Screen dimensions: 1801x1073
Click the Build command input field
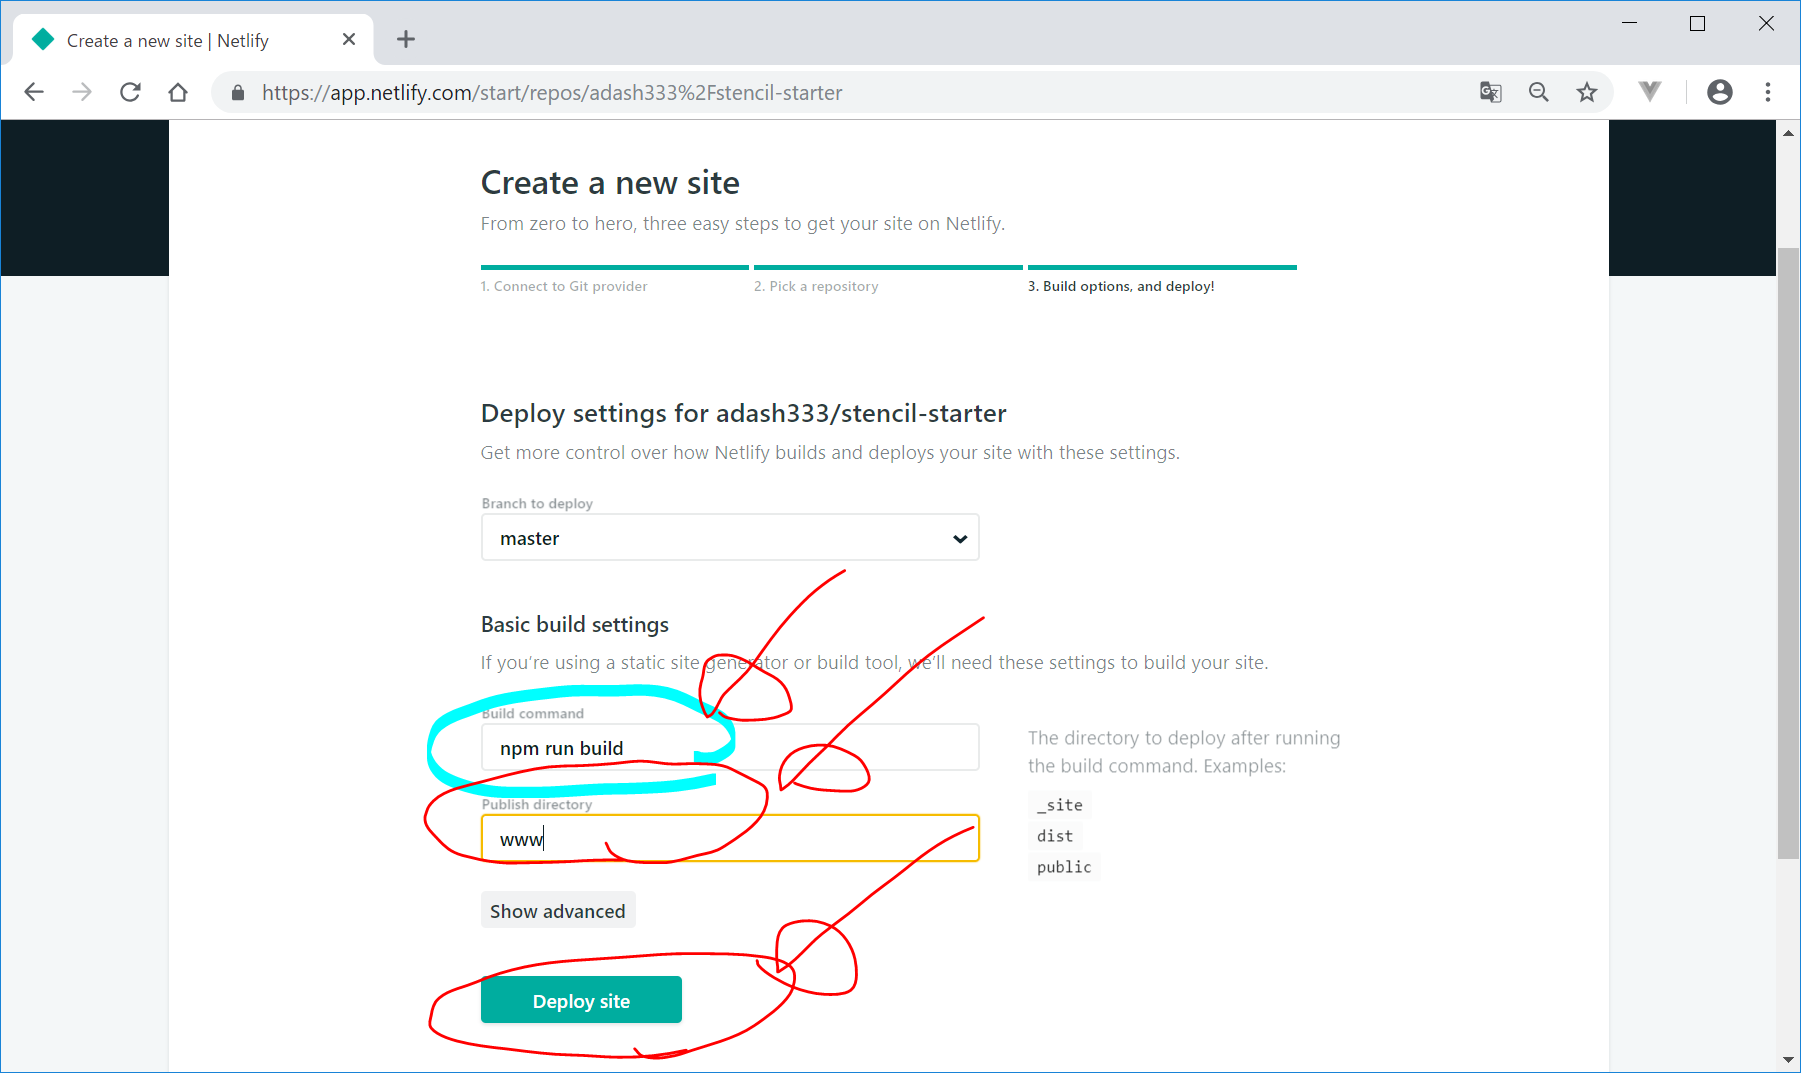tap(800, 748)
